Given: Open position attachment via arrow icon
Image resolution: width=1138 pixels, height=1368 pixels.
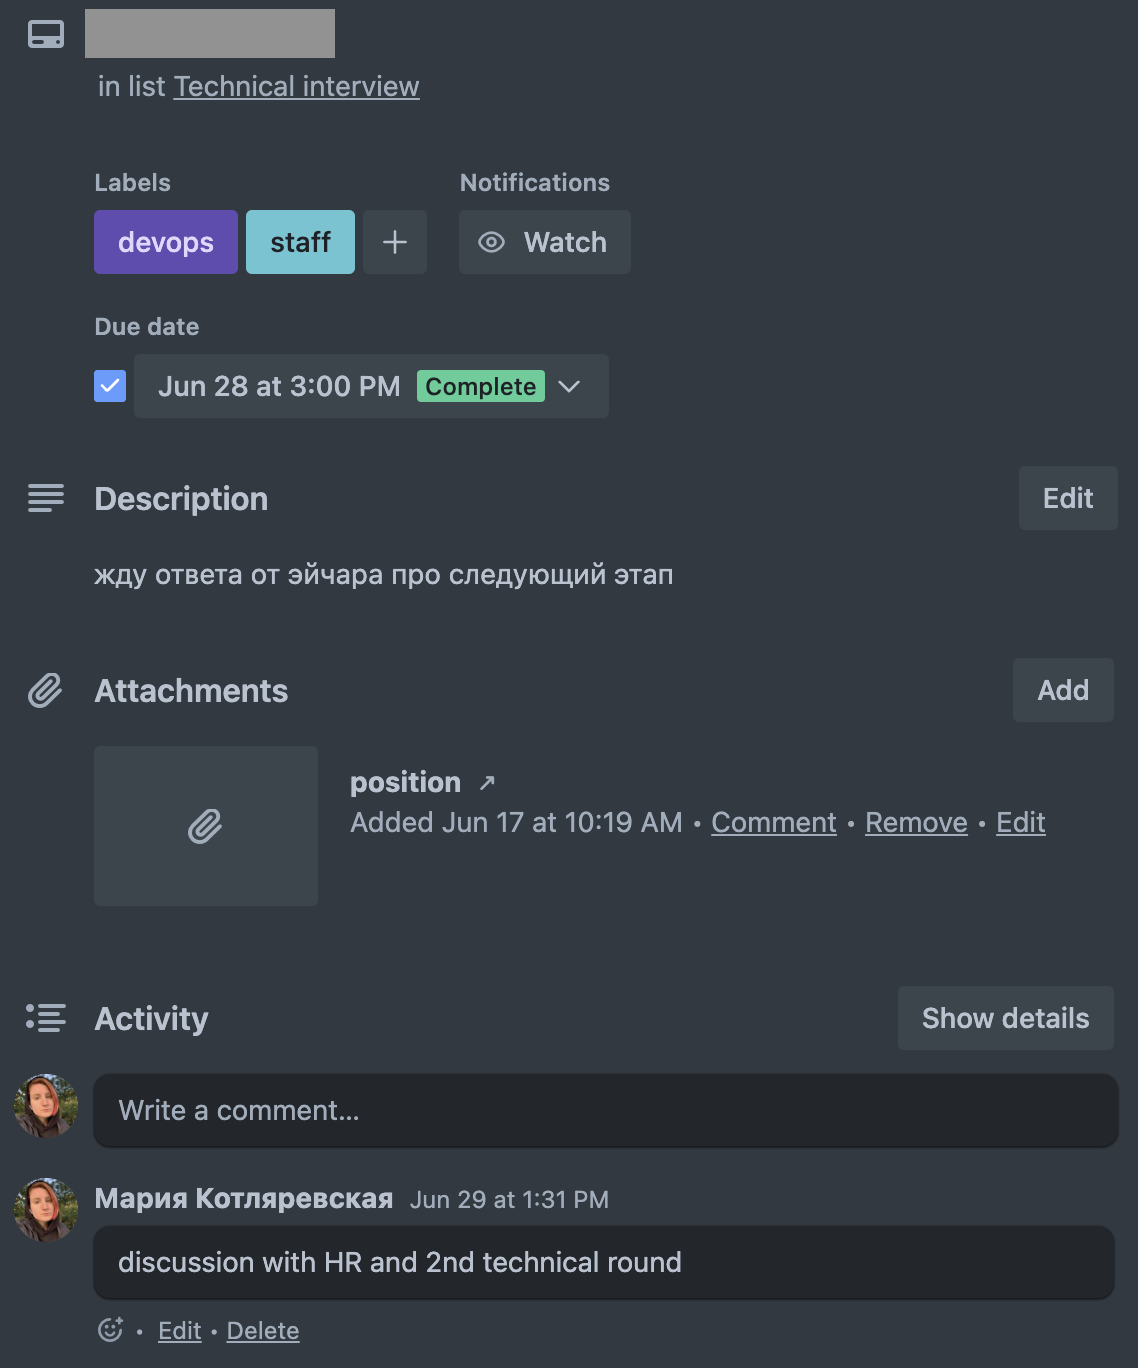Looking at the screenshot, I should 487,783.
